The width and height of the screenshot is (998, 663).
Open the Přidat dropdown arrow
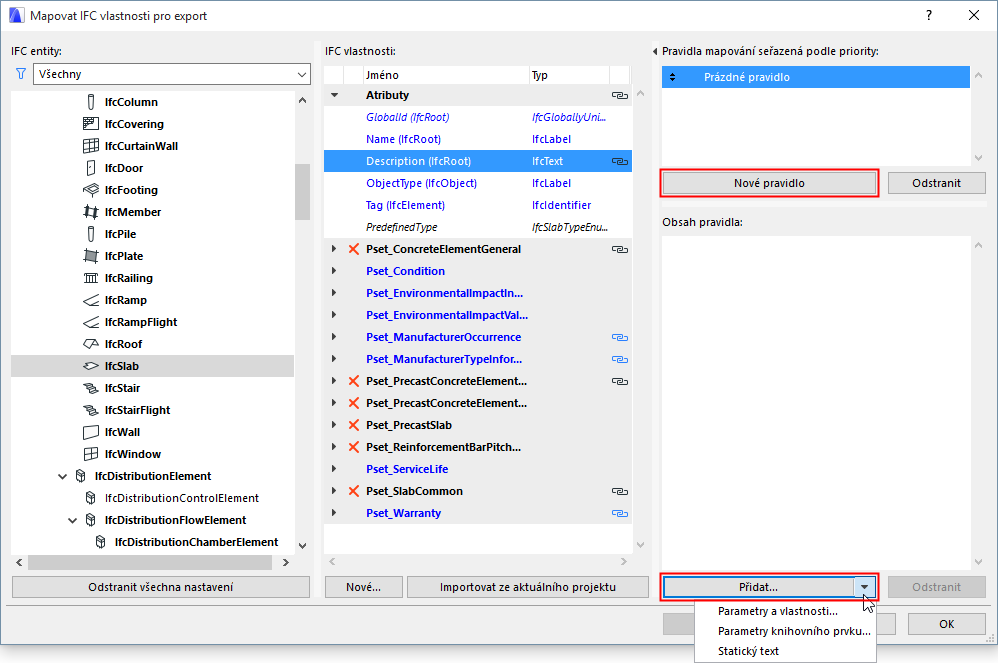(864, 587)
